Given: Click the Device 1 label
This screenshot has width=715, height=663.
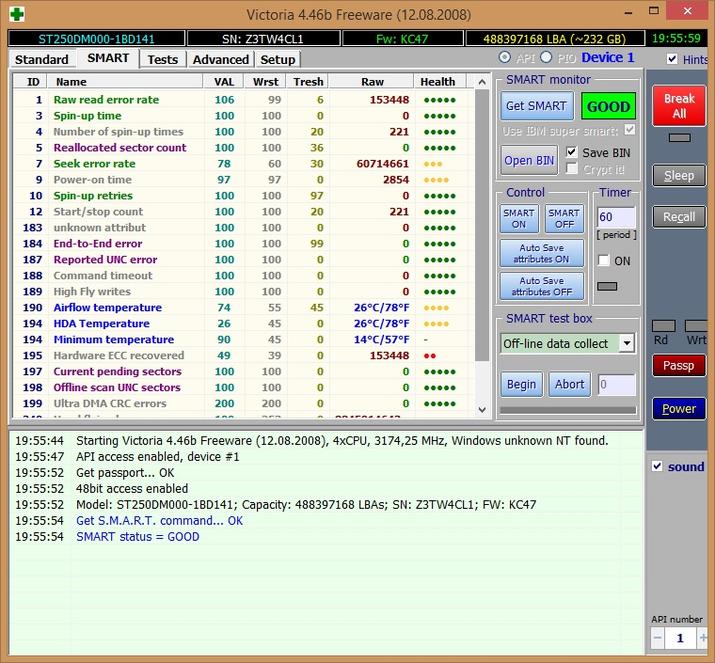Looking at the screenshot, I should point(608,57).
